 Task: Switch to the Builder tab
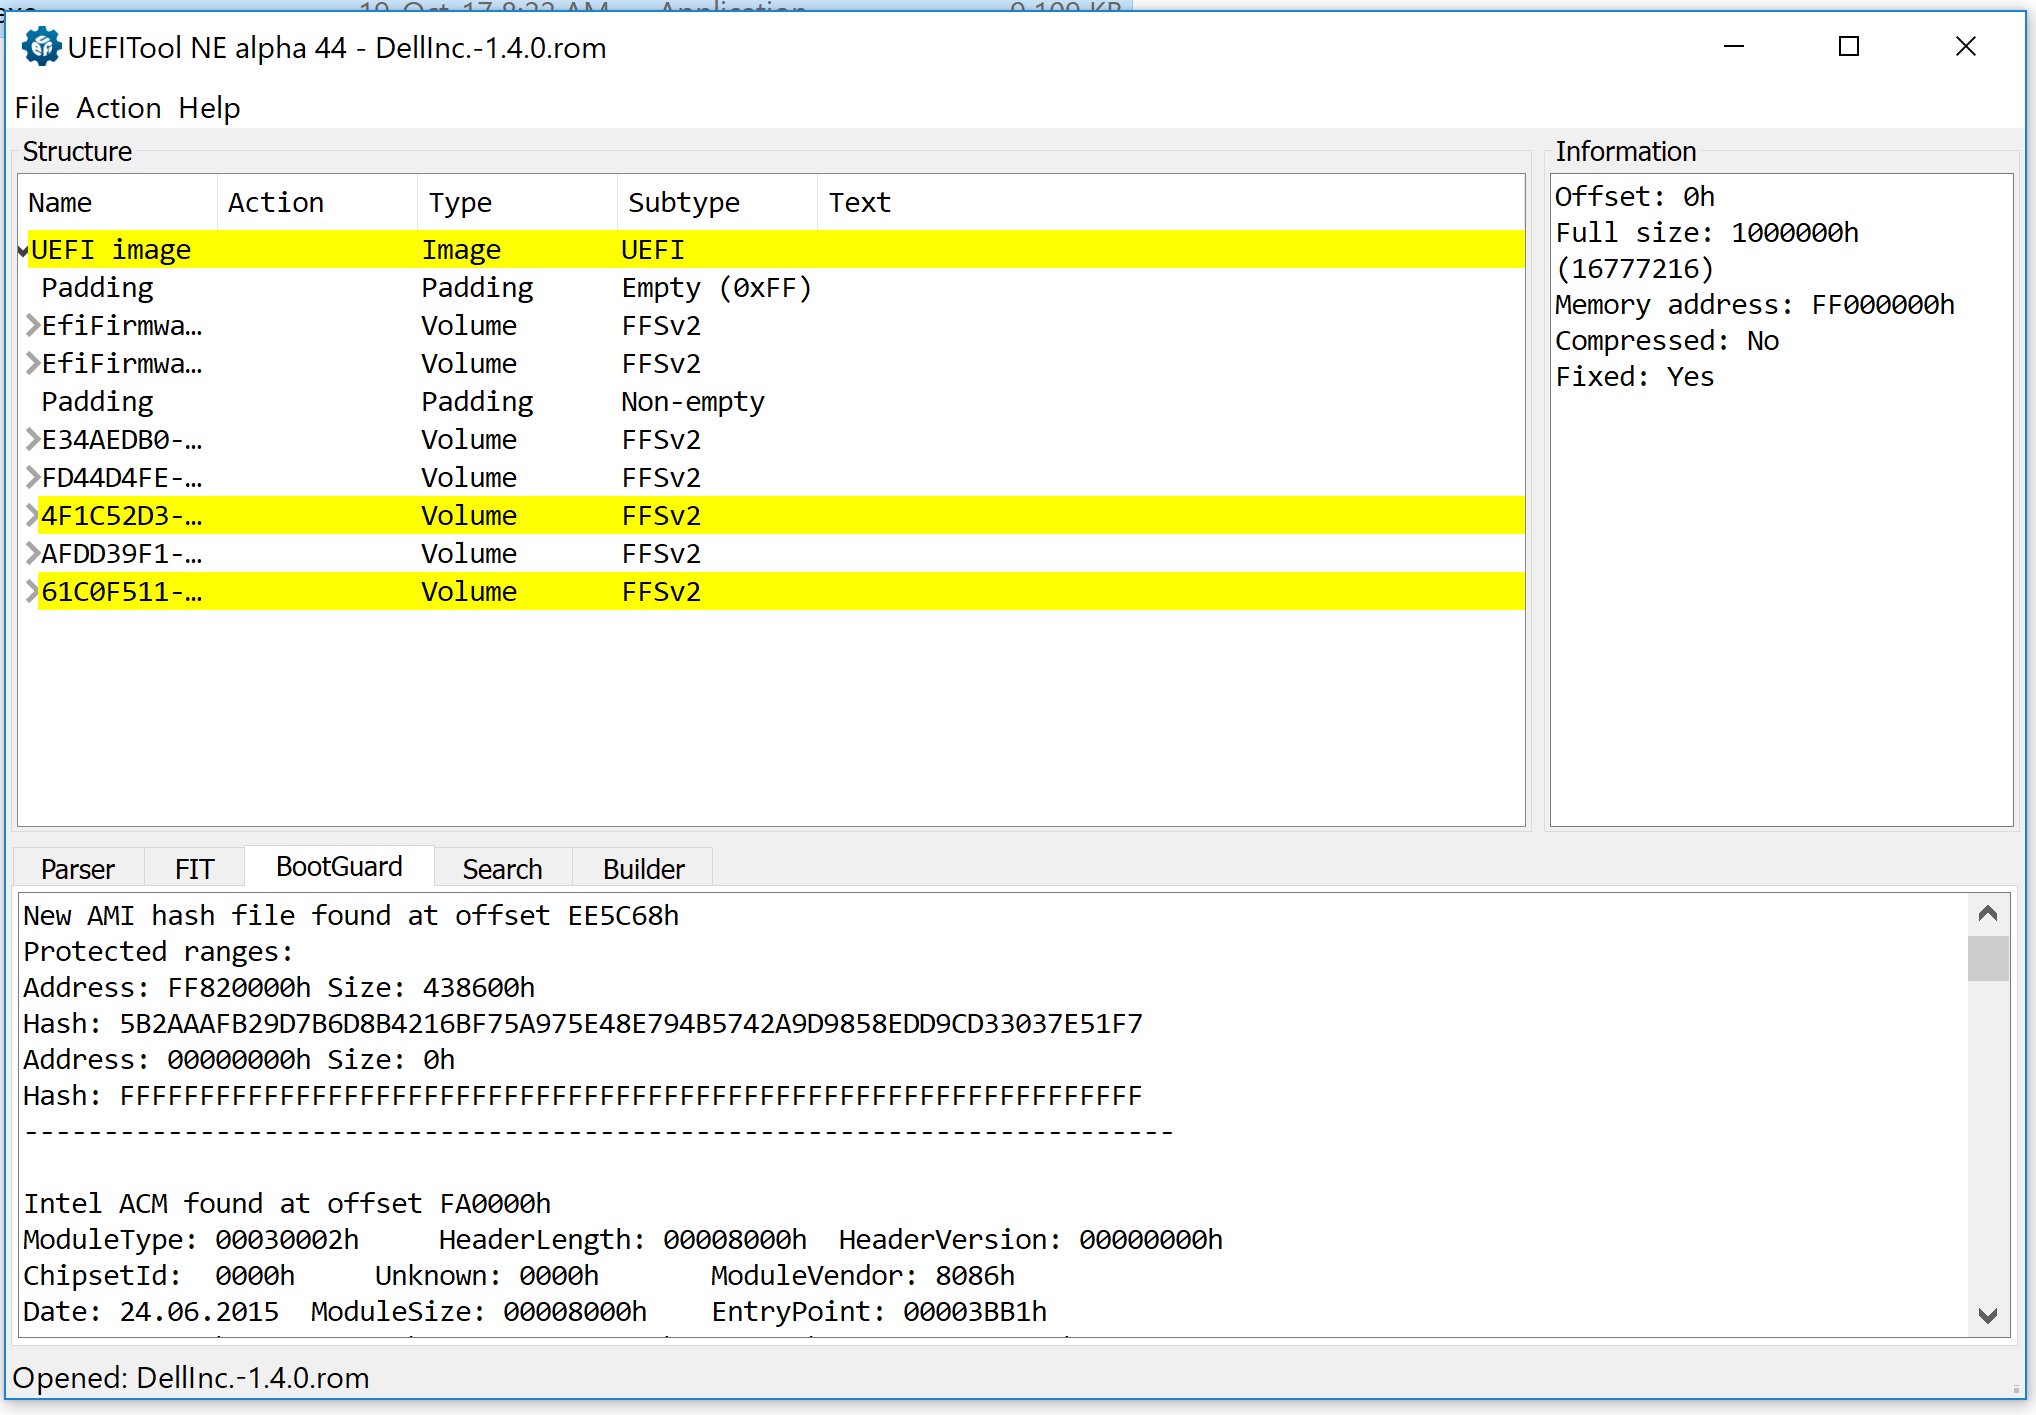pyautogui.click(x=643, y=868)
